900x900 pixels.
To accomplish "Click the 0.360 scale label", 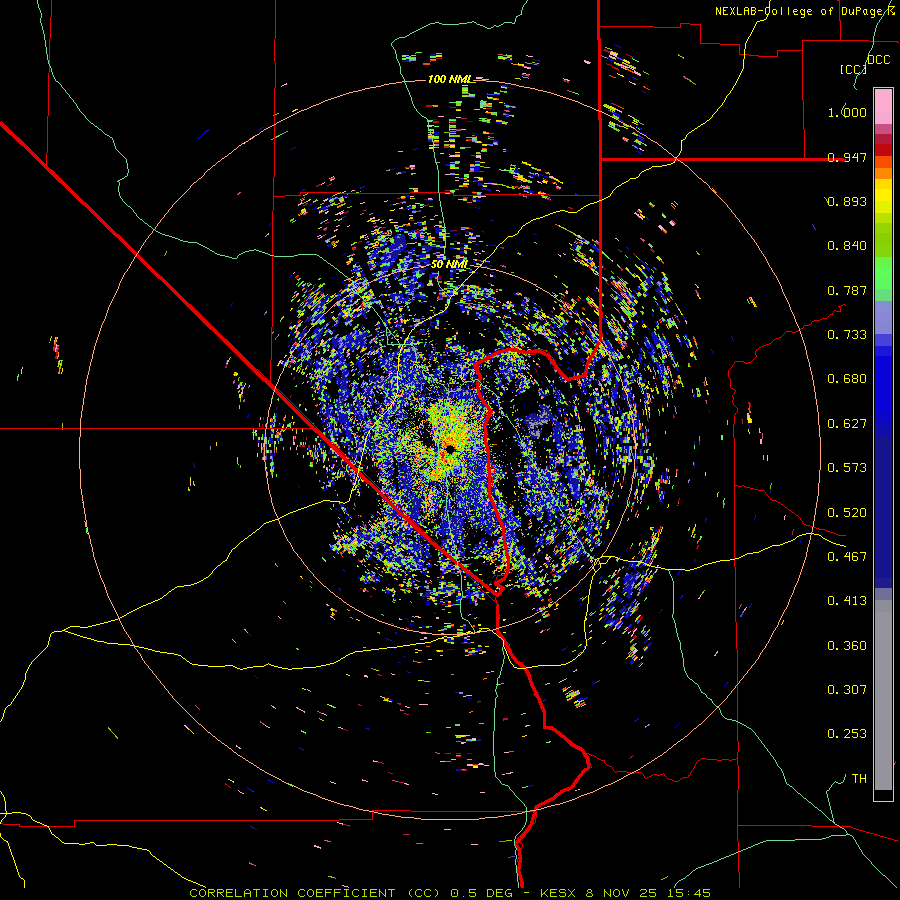I will 847,646.
